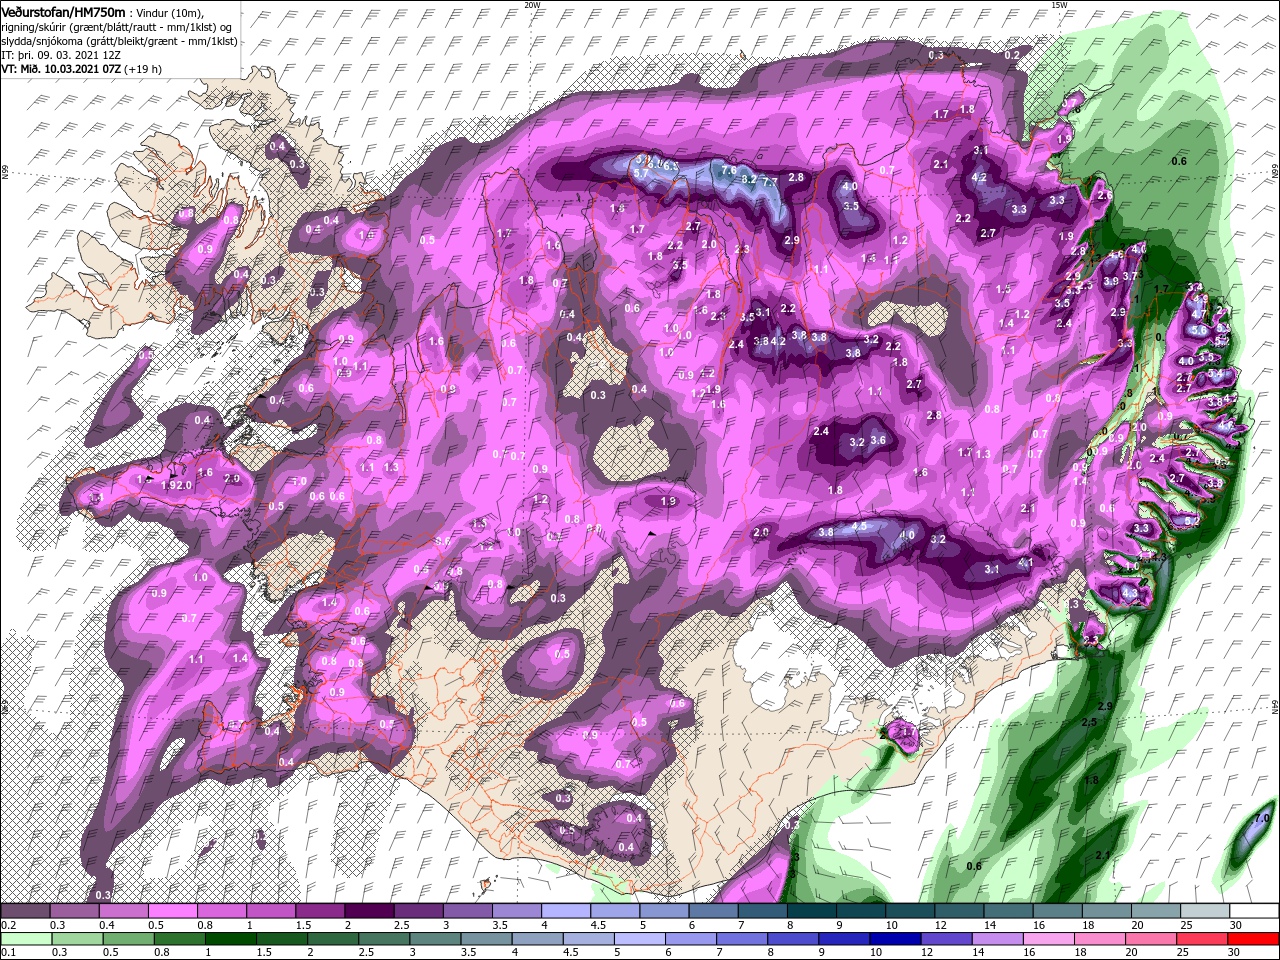Click the '3.6' precipitation value on the map
Viewport: 1280px width, 960px height.
click(878, 440)
